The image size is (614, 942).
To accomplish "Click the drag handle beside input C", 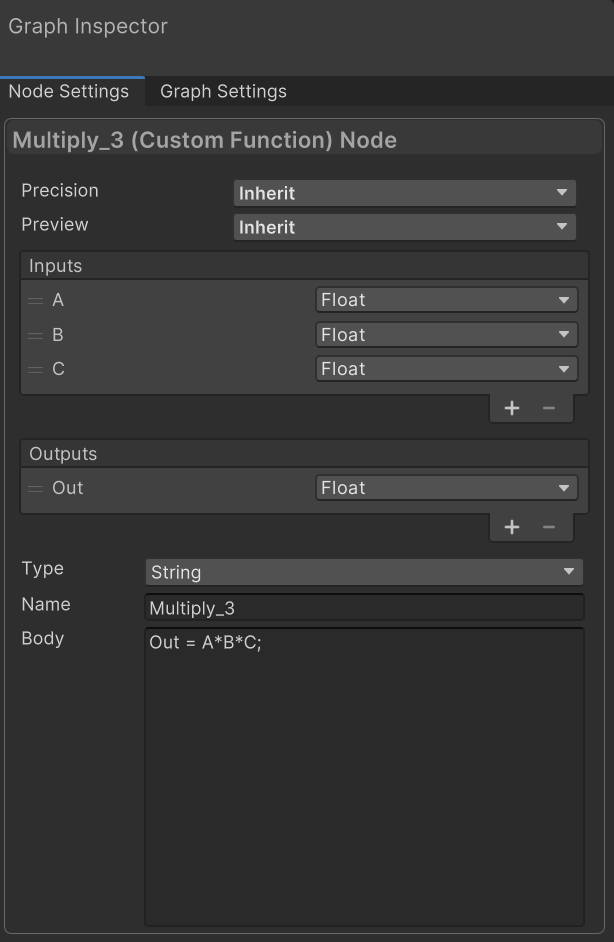I will point(36,369).
